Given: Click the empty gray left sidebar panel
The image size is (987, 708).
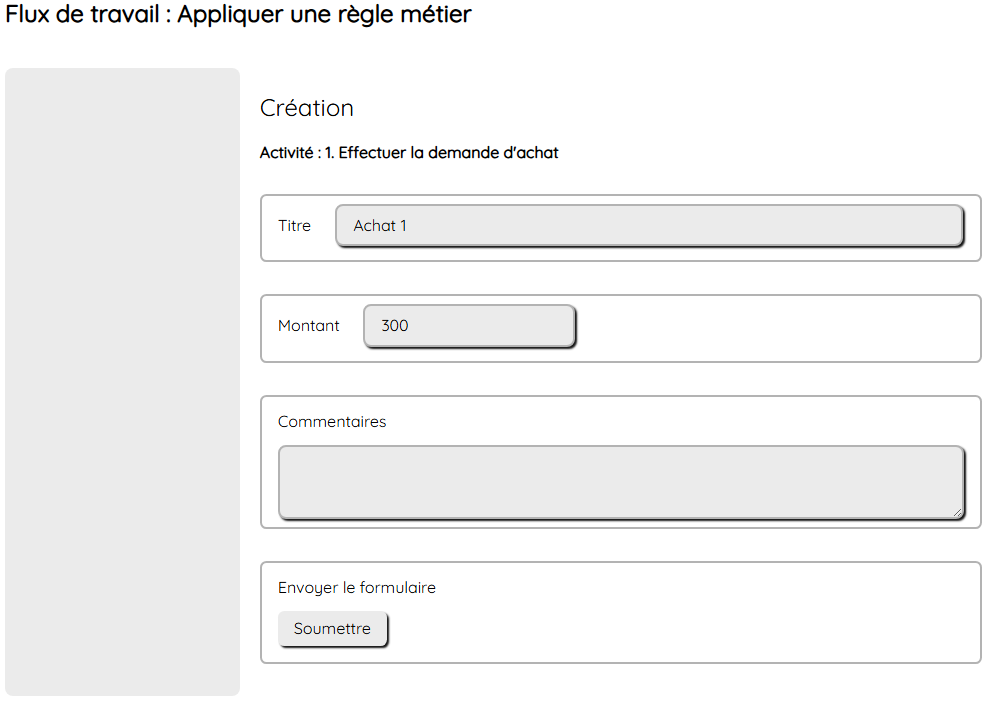Looking at the screenshot, I should (x=122, y=380).
